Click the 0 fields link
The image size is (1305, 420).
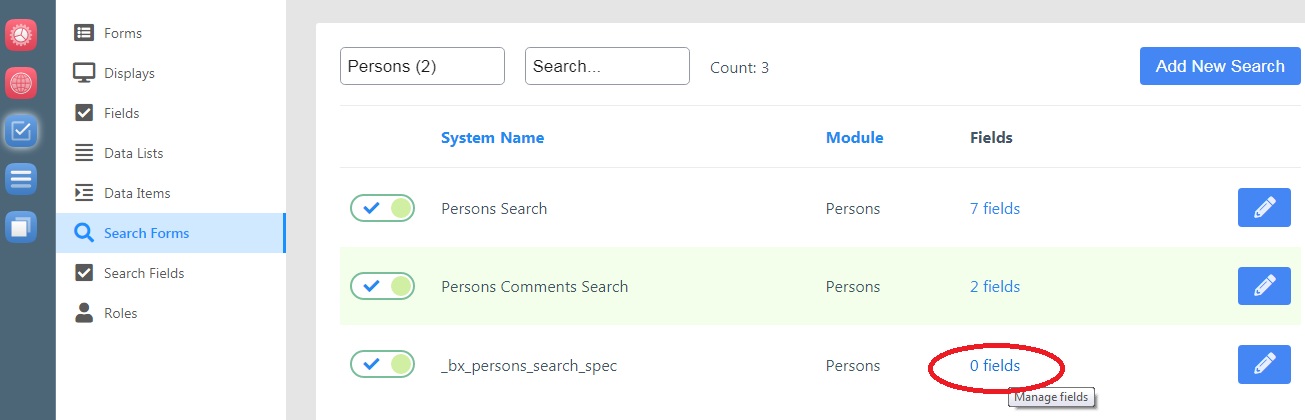coord(994,365)
